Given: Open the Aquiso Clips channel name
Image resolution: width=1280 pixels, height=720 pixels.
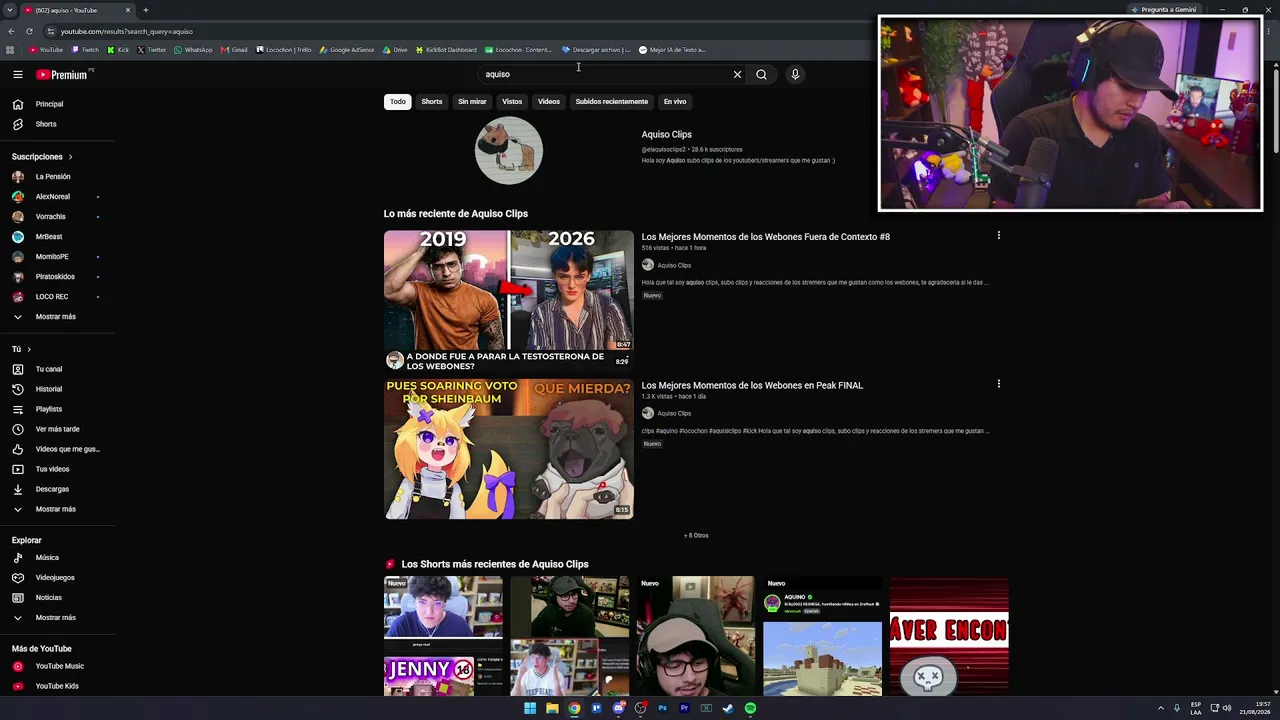Looking at the screenshot, I should [x=667, y=134].
